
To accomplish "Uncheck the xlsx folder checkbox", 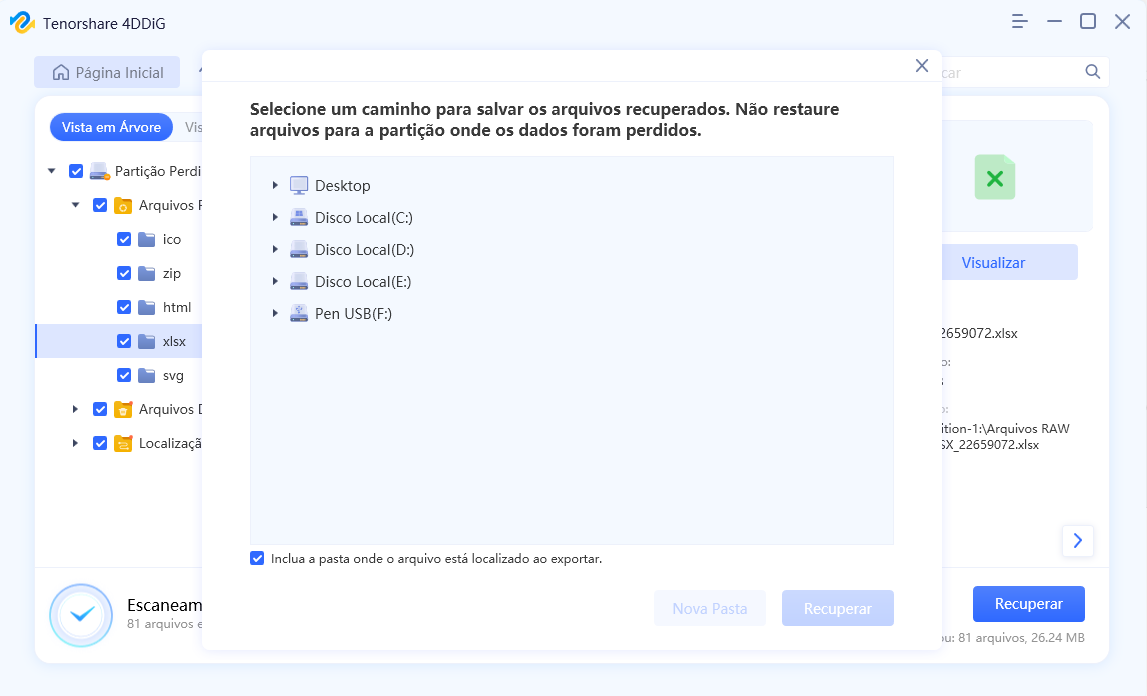I will (123, 341).
